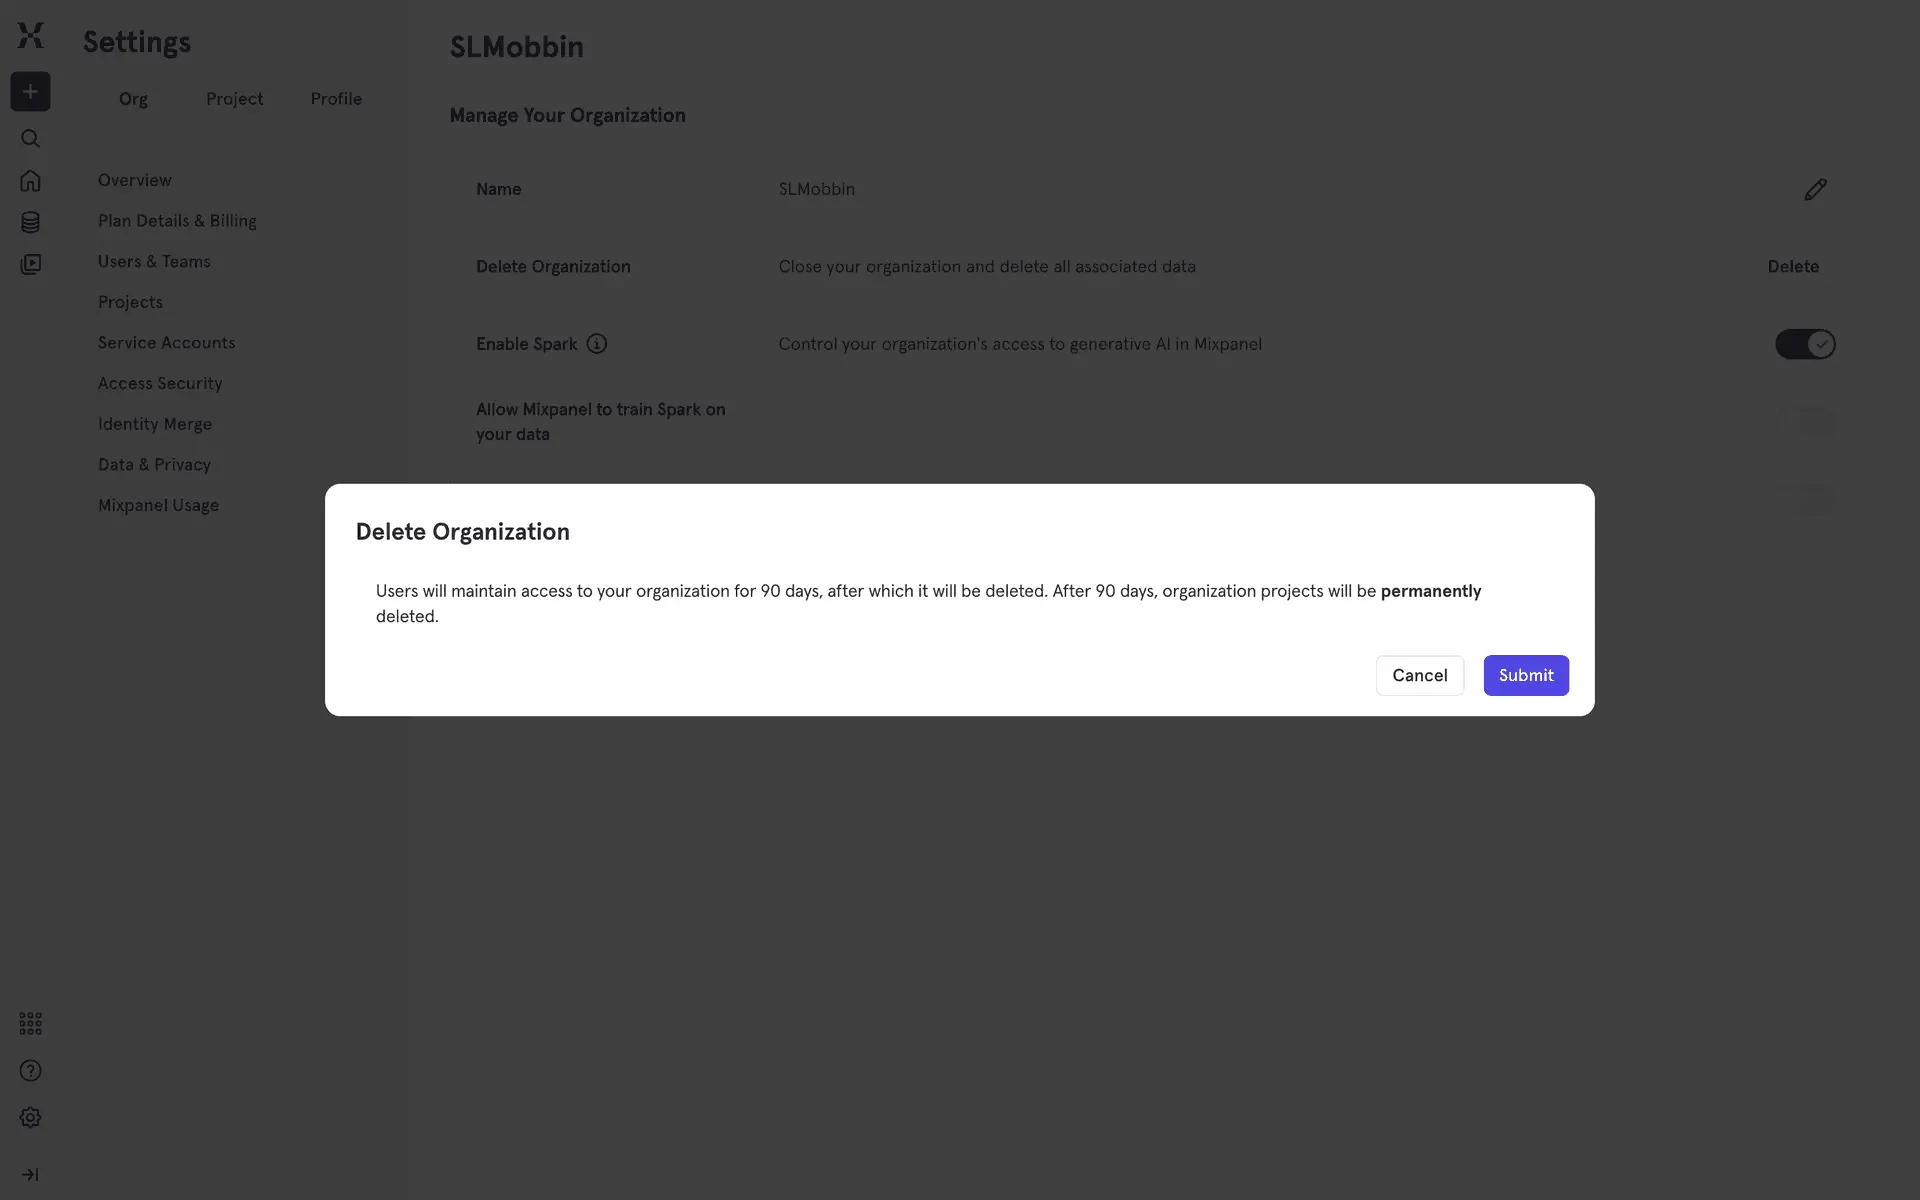Viewport: 1920px width, 1200px height.
Task: Open Plan Details & Billing settings
Action: coord(177,221)
